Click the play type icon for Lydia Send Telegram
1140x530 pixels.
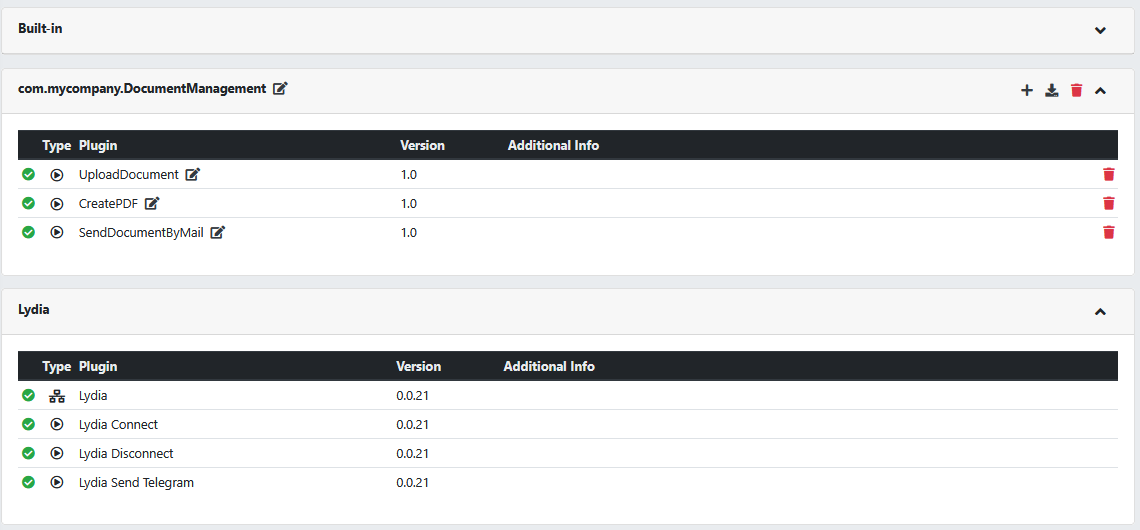pyautogui.click(x=57, y=482)
